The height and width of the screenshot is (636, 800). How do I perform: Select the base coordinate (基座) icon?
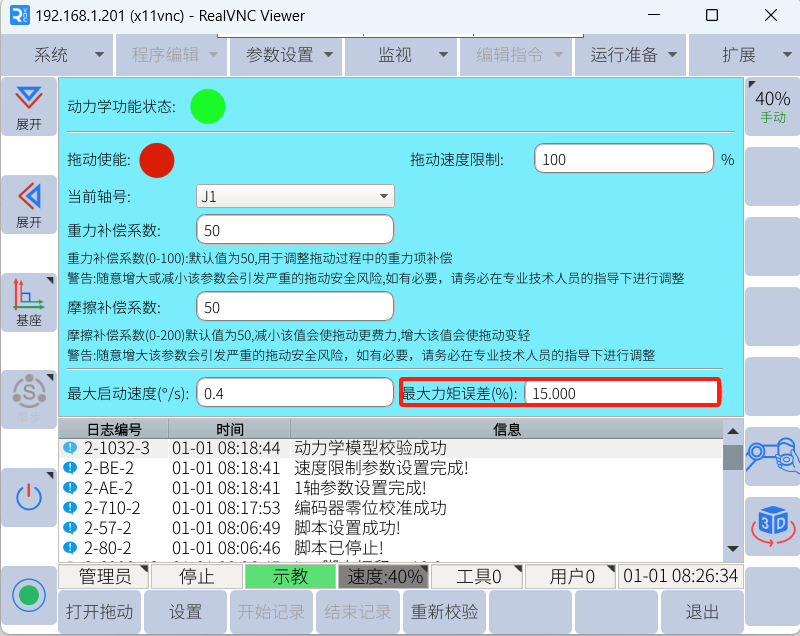29,302
